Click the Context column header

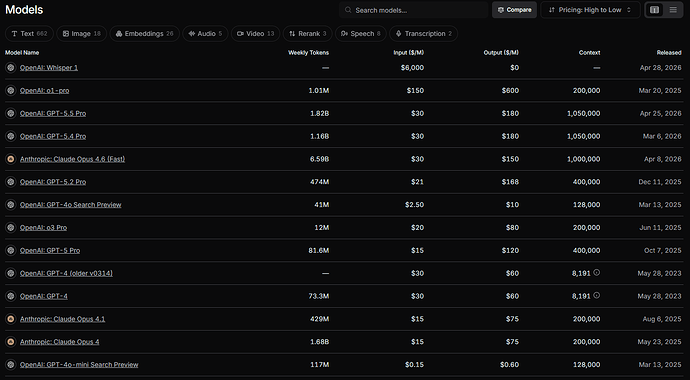(x=590, y=53)
